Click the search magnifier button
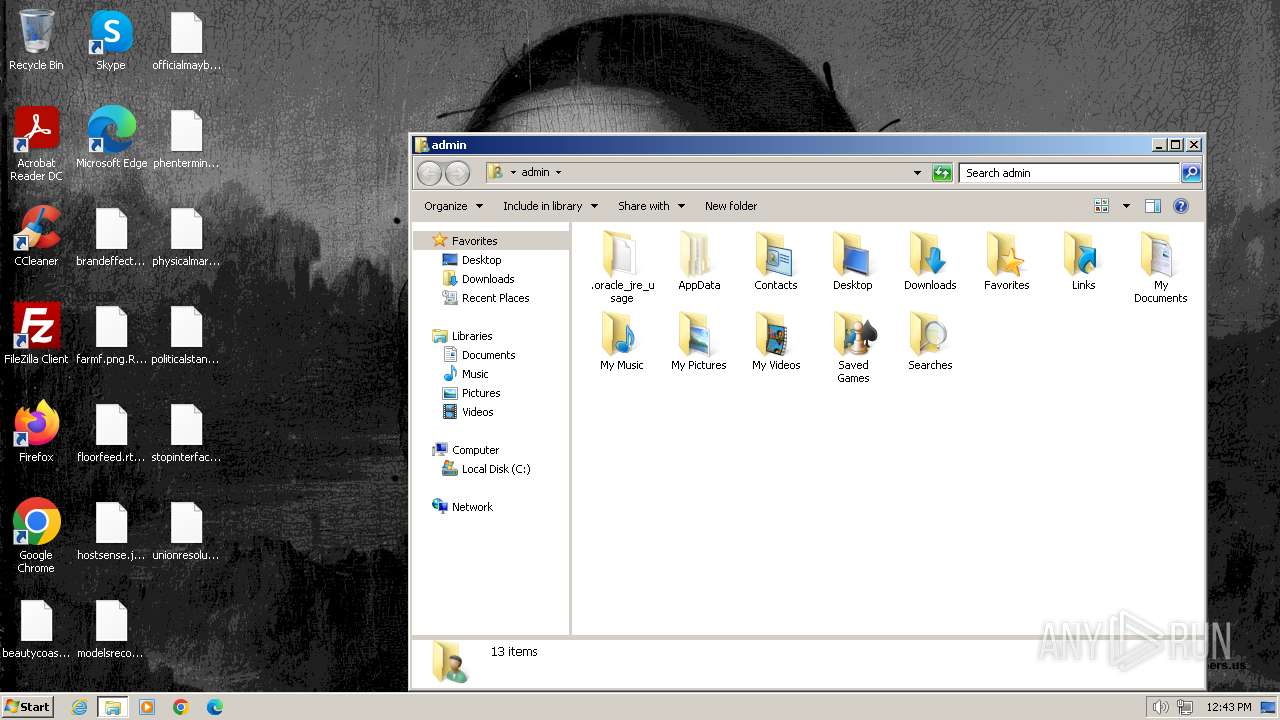 (x=1190, y=173)
